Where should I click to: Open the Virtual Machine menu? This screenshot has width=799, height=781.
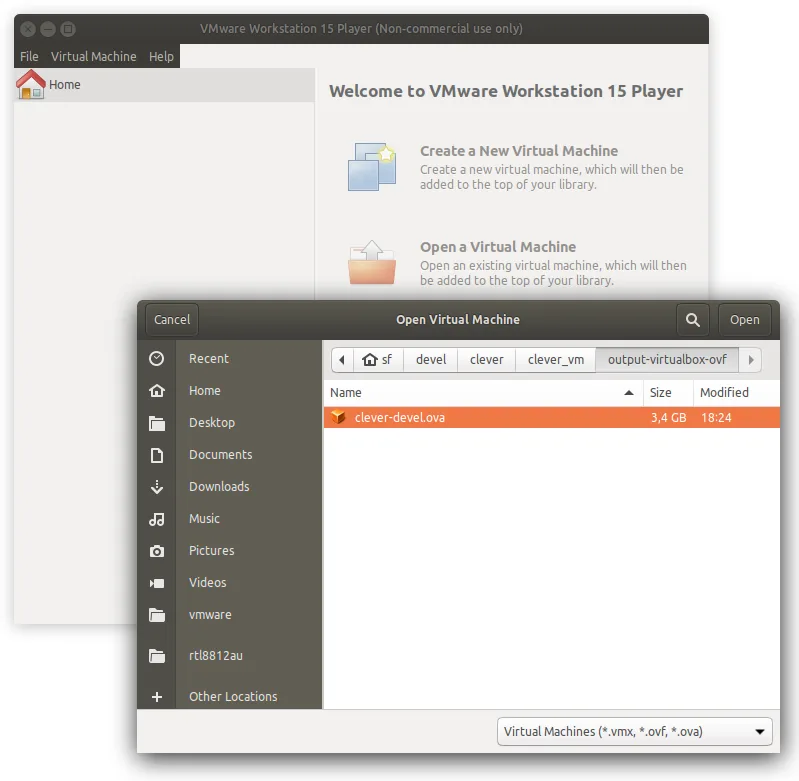(94, 57)
